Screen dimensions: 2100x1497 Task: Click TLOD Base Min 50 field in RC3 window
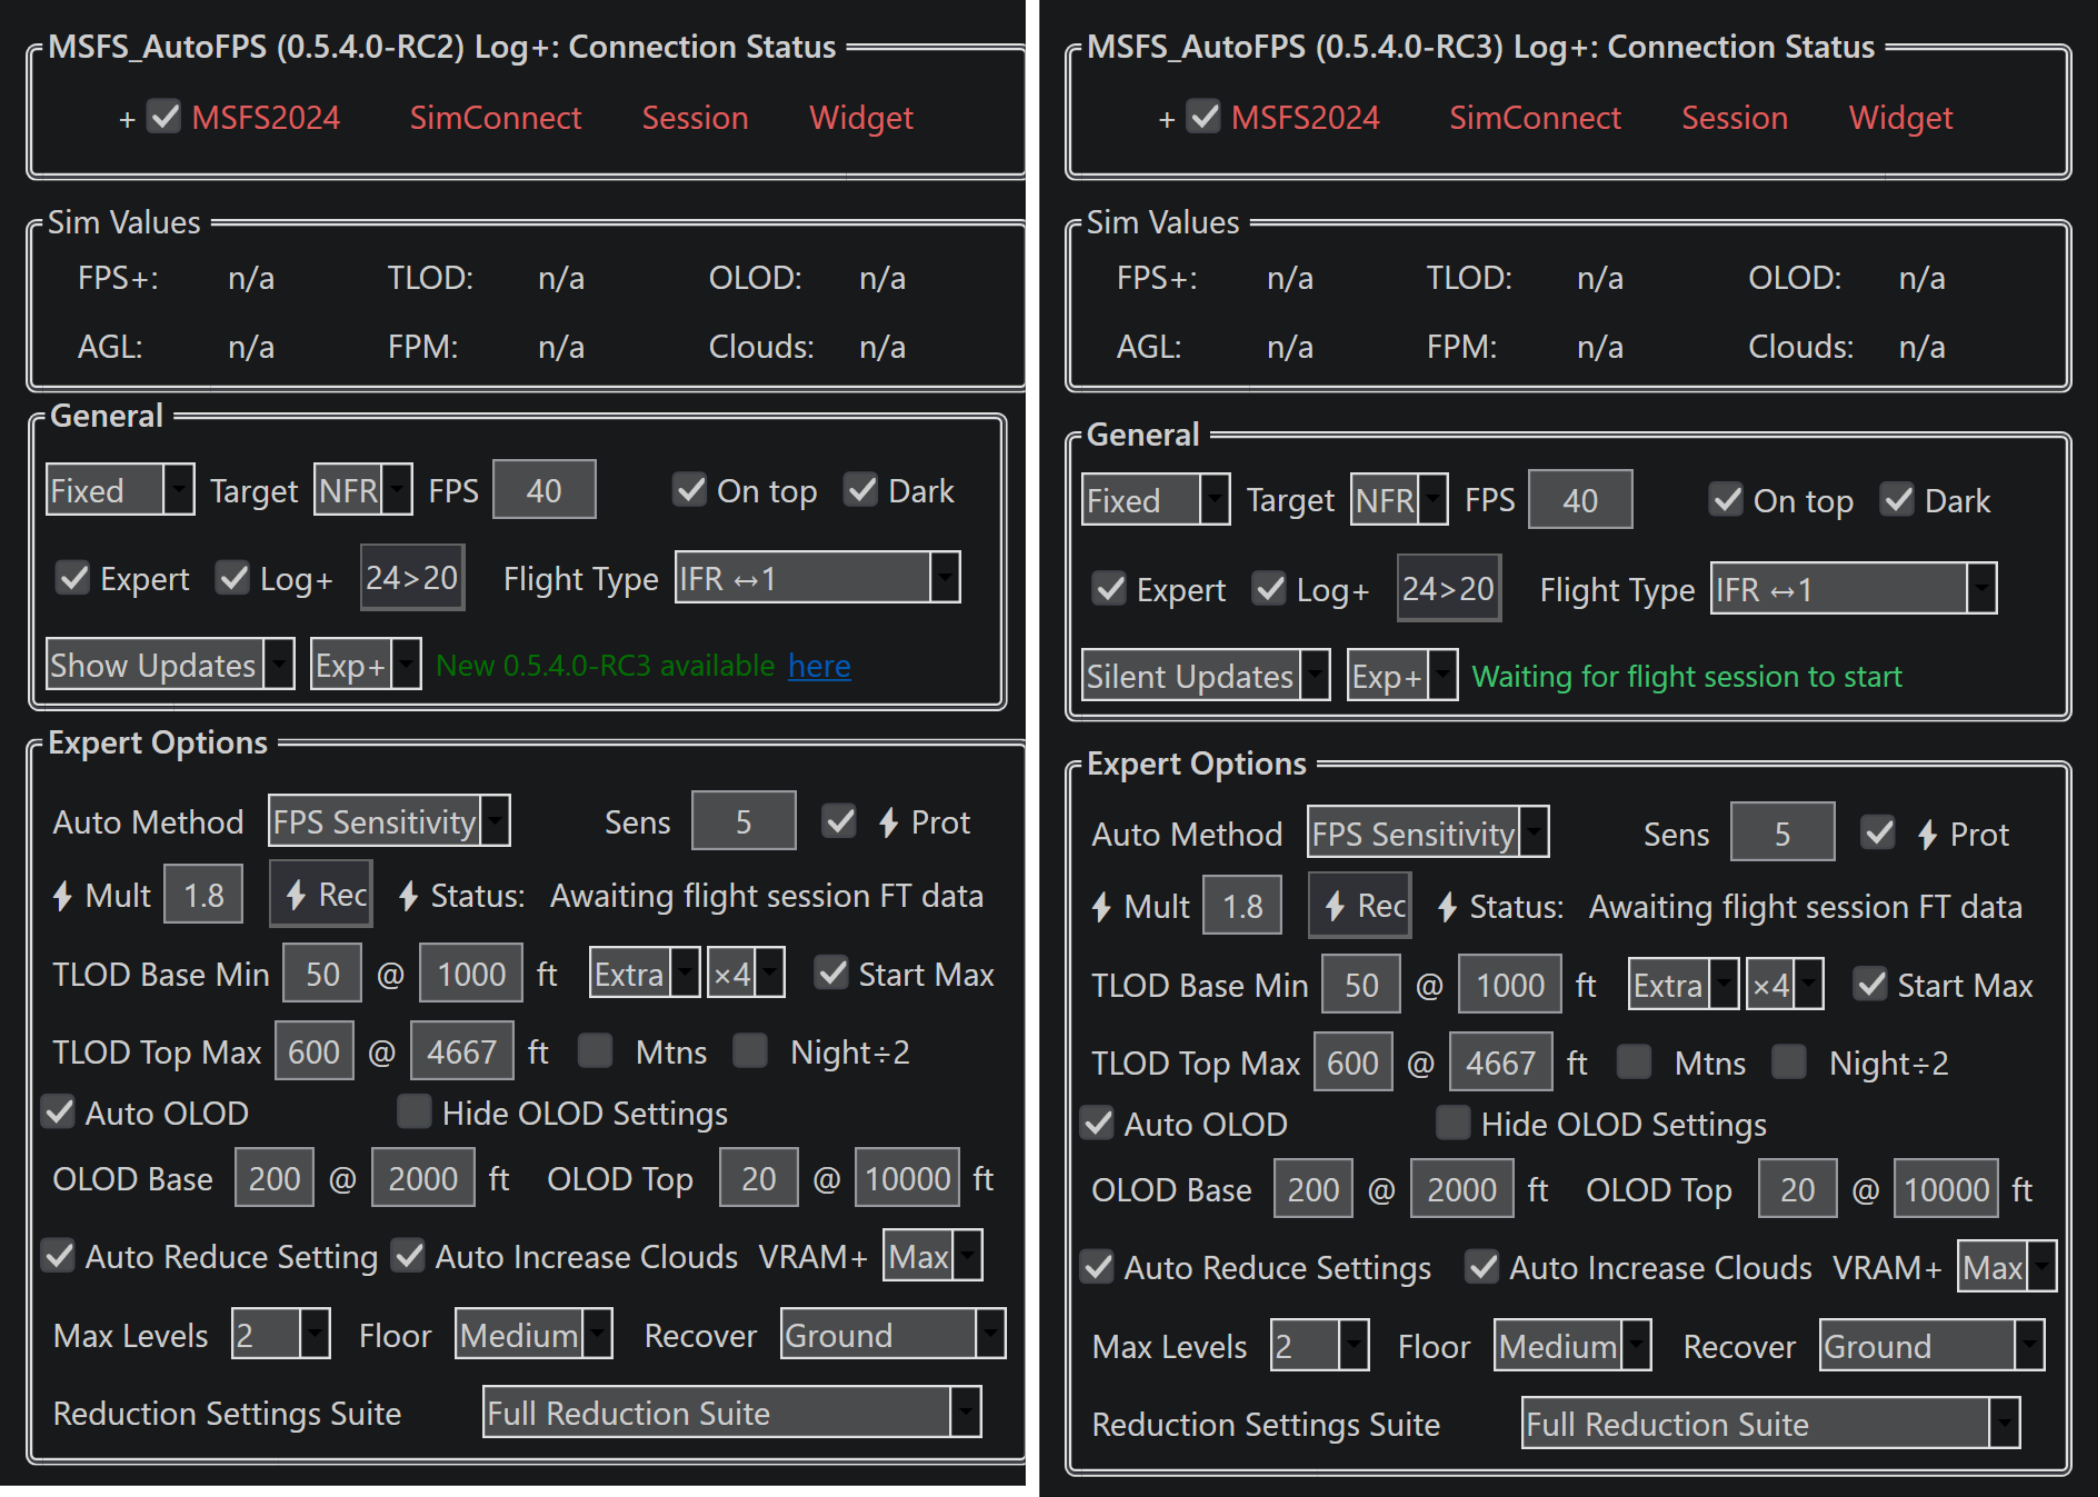1361,985
